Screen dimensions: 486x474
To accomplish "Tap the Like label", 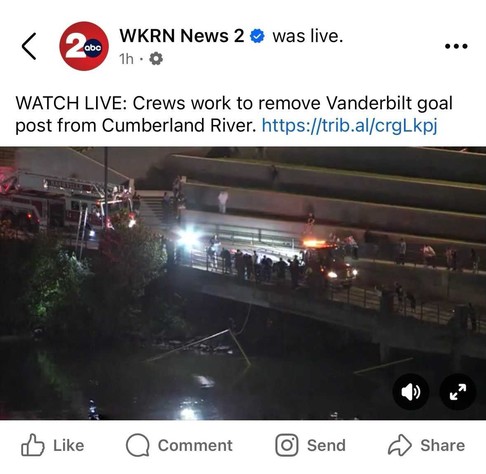I will [69, 445].
